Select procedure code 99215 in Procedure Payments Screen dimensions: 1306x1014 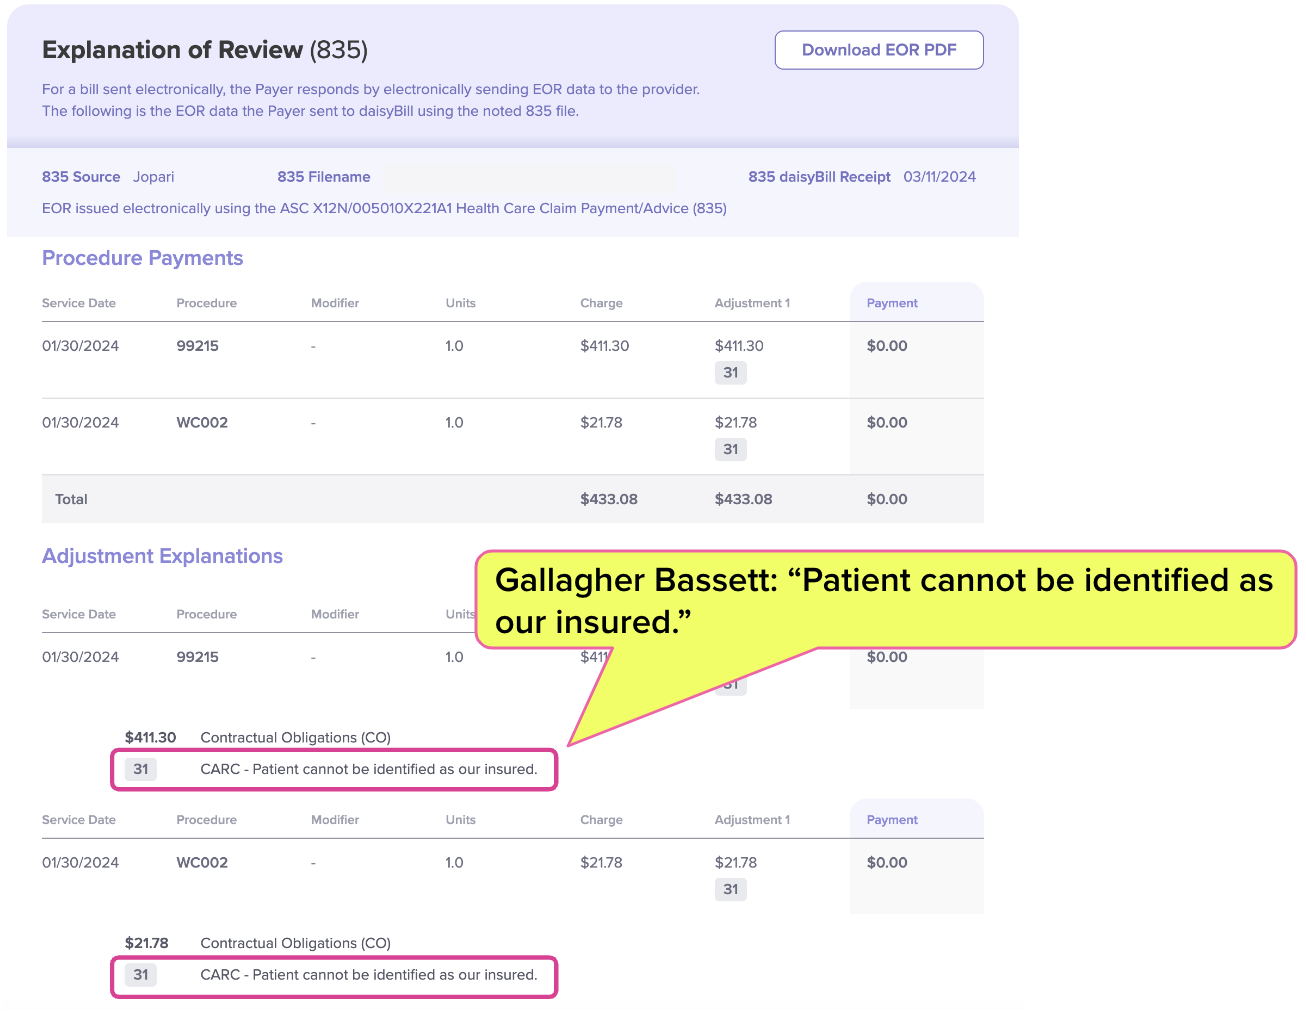198,346
